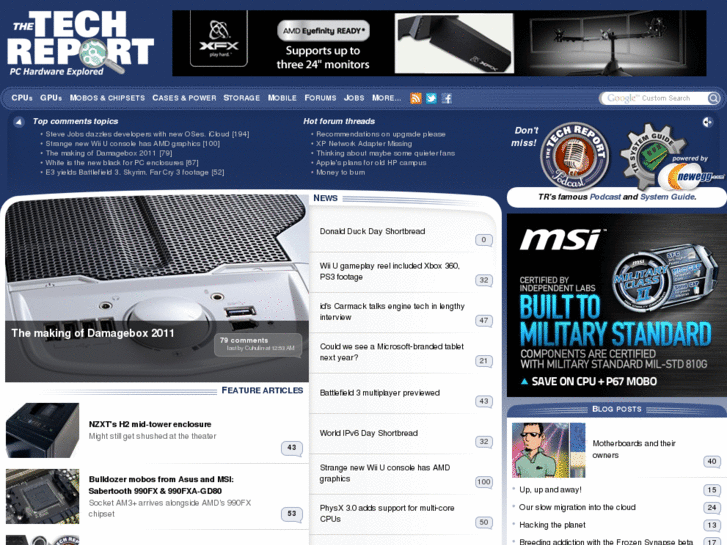Image resolution: width=727 pixels, height=545 pixels.
Task: Click the Podcast link in Don't miss banner
Action: [x=605, y=197]
